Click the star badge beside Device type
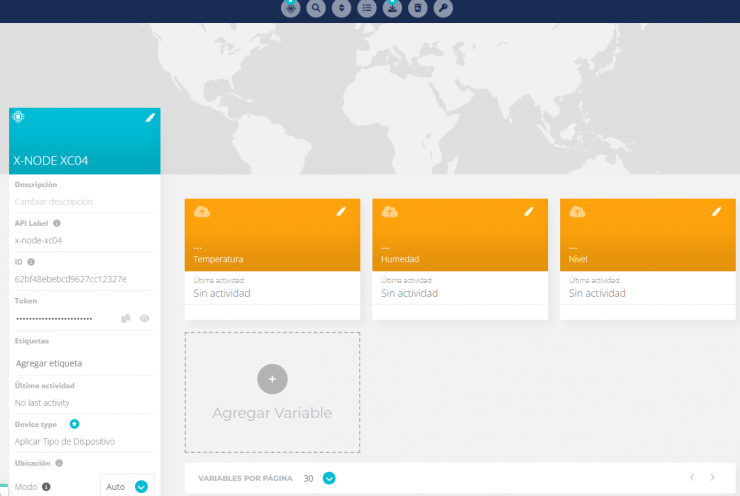This screenshot has height=496, width=740. pos(74,424)
